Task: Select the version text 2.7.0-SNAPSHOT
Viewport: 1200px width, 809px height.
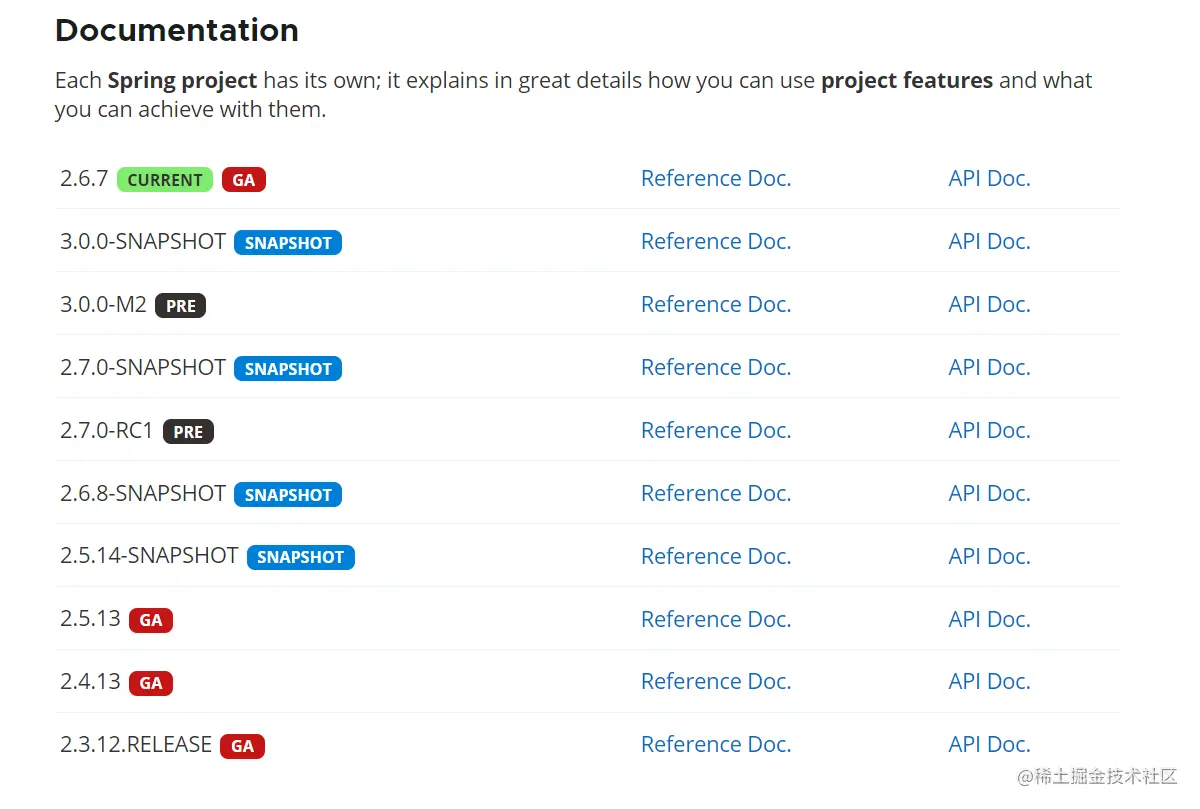Action: 143,368
